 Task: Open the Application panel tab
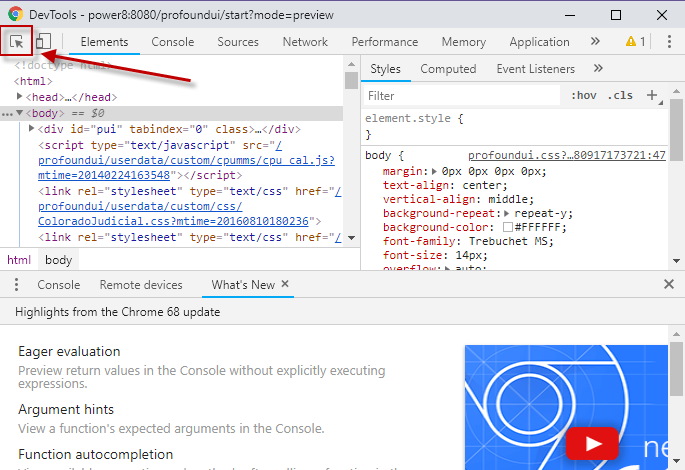tap(539, 42)
